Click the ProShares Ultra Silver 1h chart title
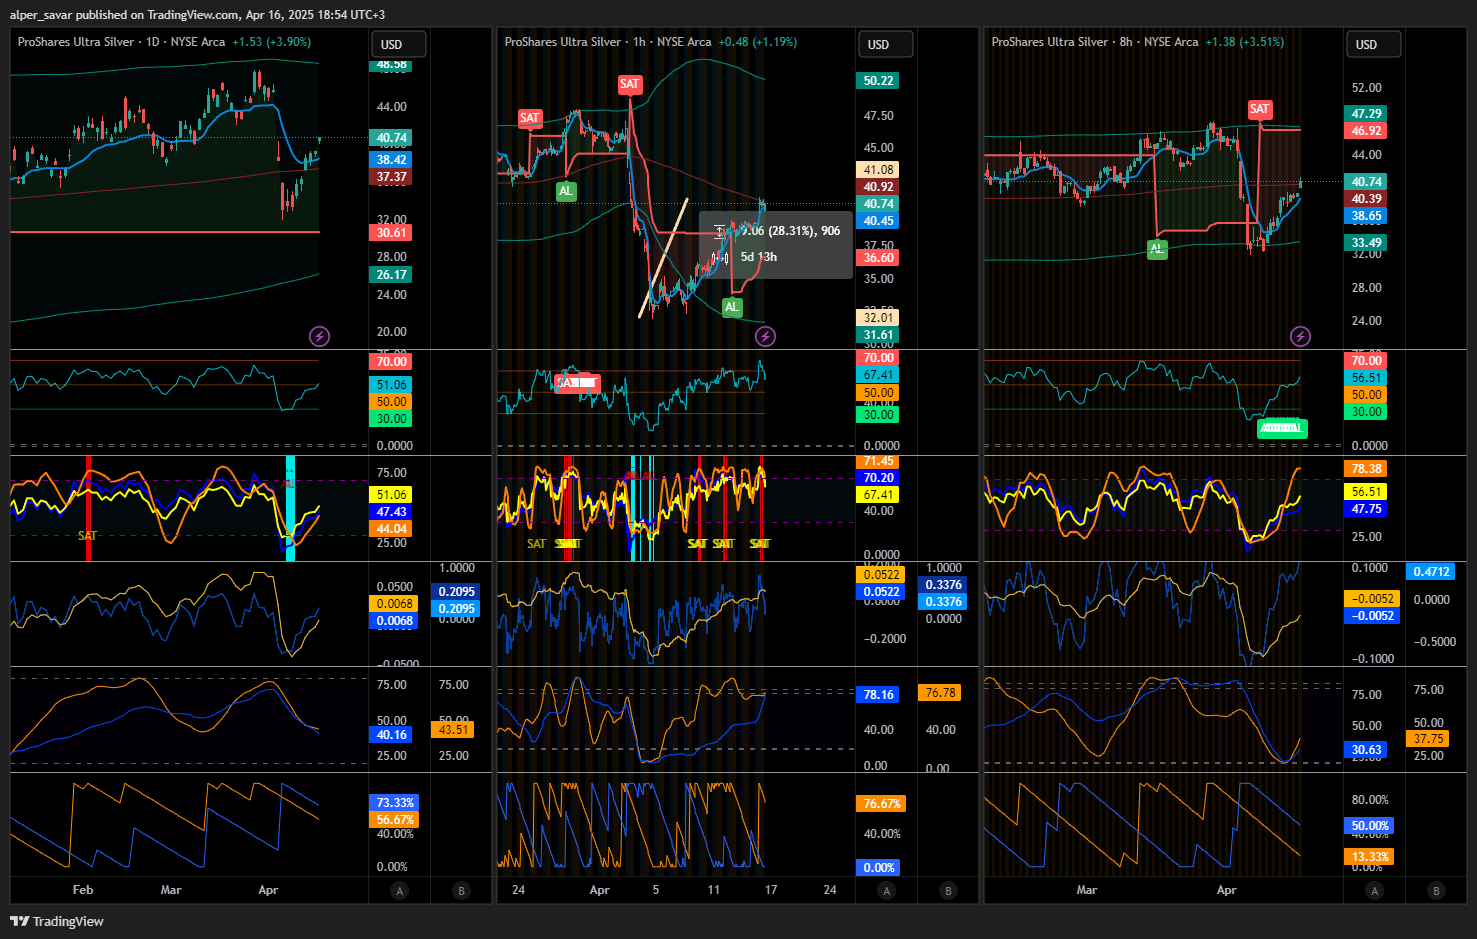1477x939 pixels. (x=608, y=42)
